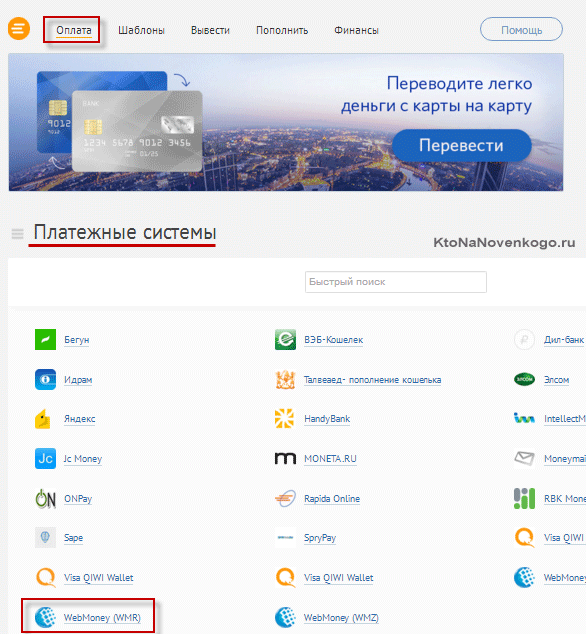
Task: Open the Финансы tab
Action: coord(356,30)
